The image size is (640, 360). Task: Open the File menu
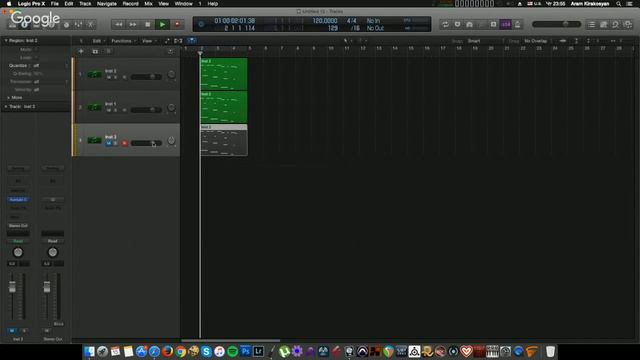tap(54, 4)
